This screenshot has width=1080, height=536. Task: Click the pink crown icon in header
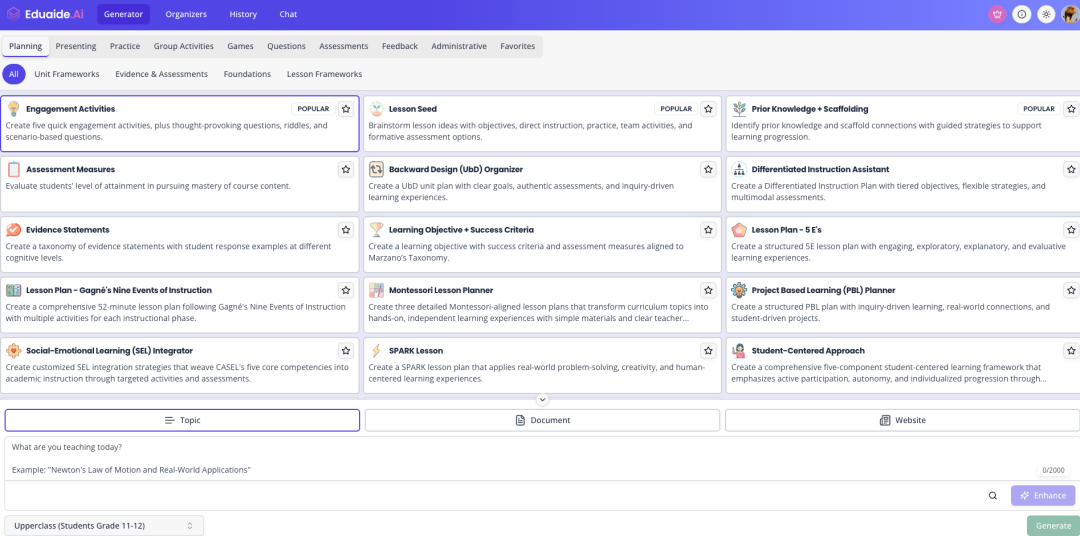click(x=997, y=14)
